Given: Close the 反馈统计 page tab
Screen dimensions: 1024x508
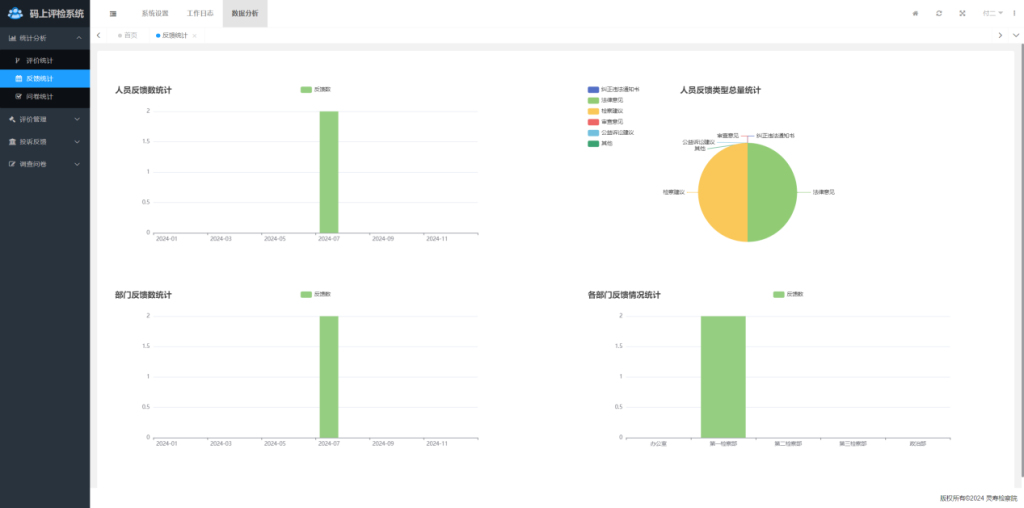Looking at the screenshot, I should coord(194,36).
